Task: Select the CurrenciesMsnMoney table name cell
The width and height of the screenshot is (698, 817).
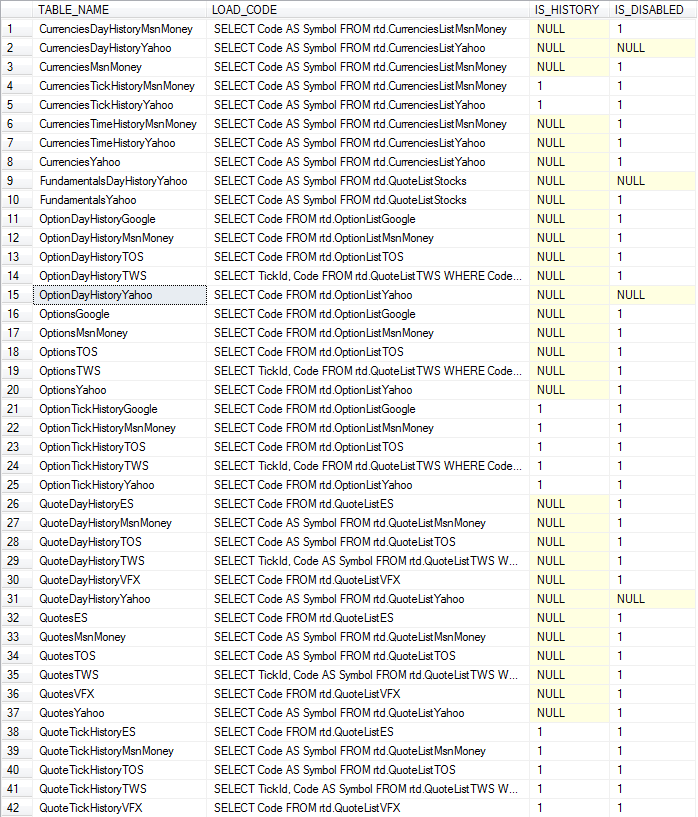Action: click(120, 67)
